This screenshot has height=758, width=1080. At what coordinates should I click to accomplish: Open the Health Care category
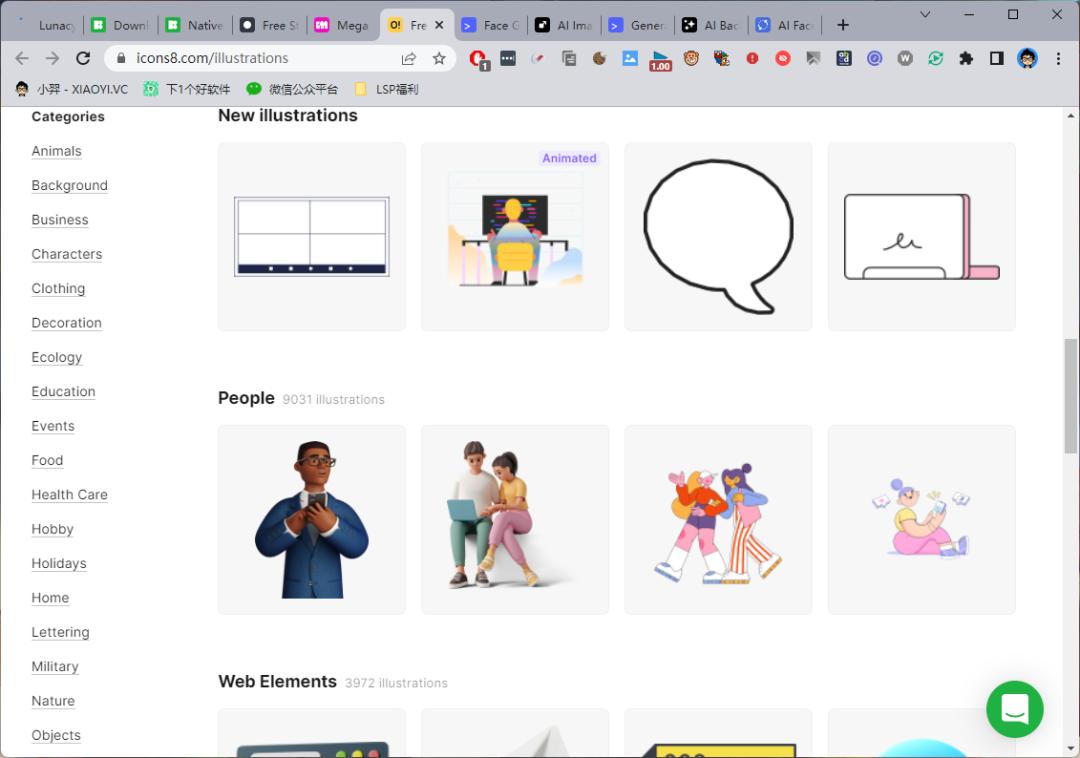pyautogui.click(x=69, y=494)
